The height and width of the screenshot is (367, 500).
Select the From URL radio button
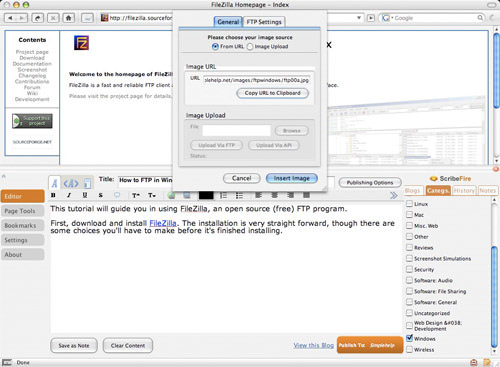click(215, 47)
